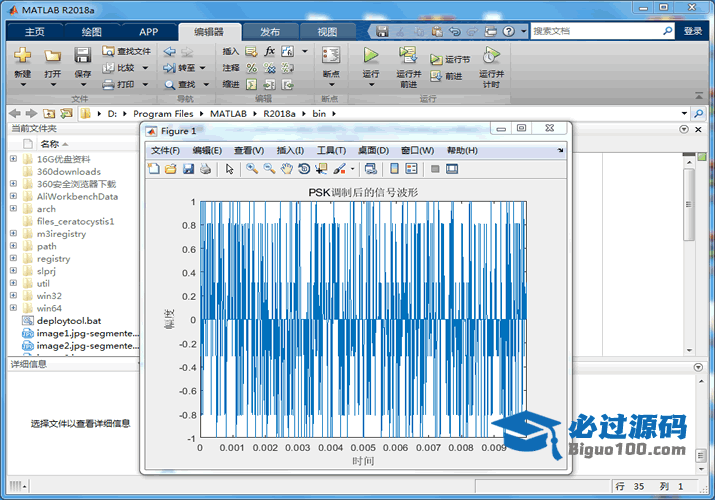The height and width of the screenshot is (500, 715).
Task: Save the script with 保存 icon
Action: 83,56
